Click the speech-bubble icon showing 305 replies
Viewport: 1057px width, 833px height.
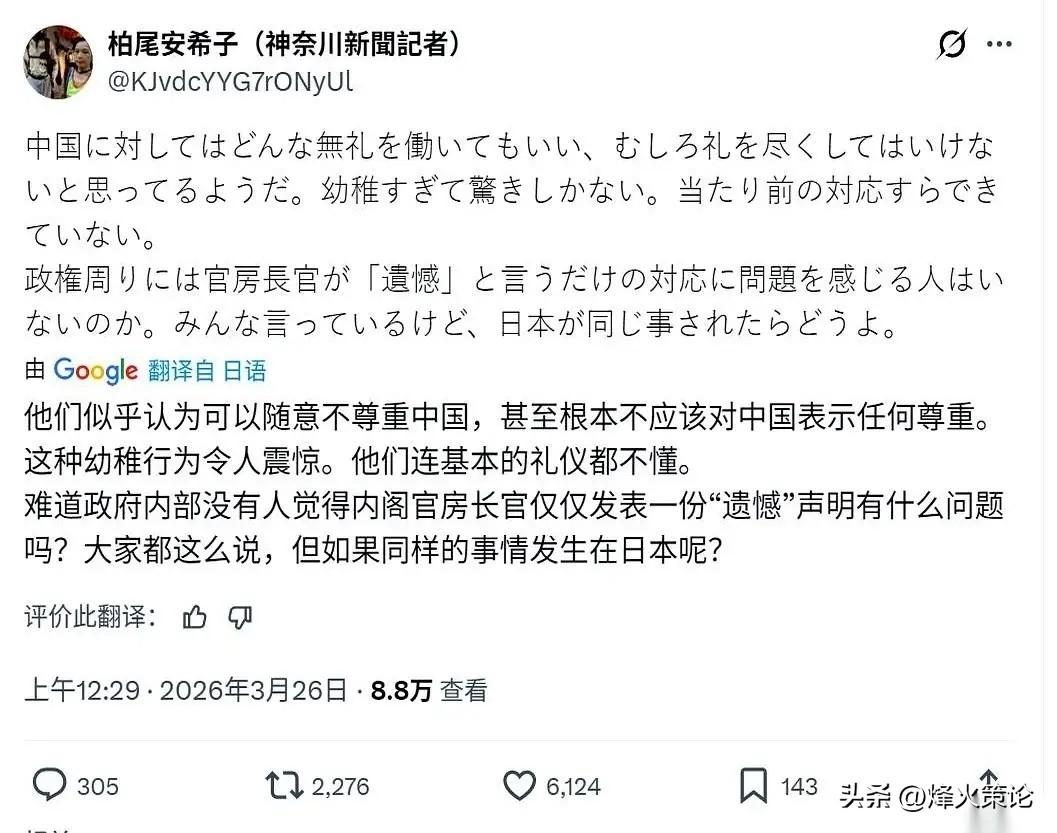pos(75,788)
